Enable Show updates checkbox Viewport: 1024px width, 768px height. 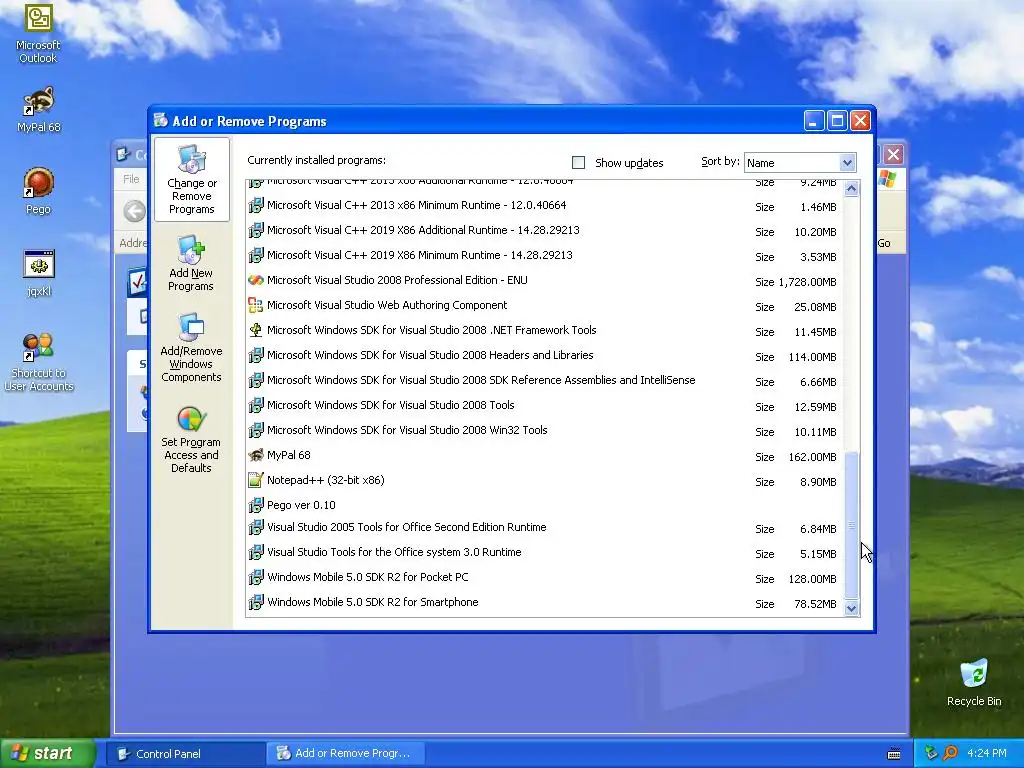point(578,163)
